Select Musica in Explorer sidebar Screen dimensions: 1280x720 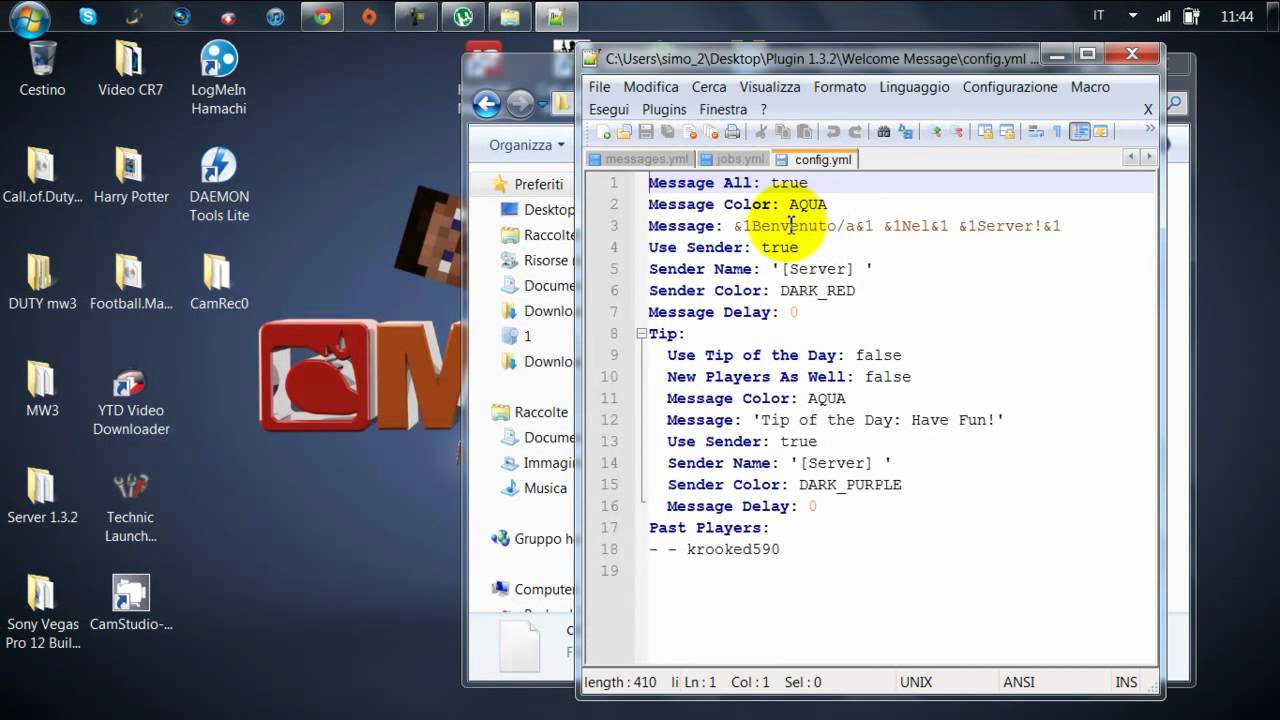pos(535,488)
